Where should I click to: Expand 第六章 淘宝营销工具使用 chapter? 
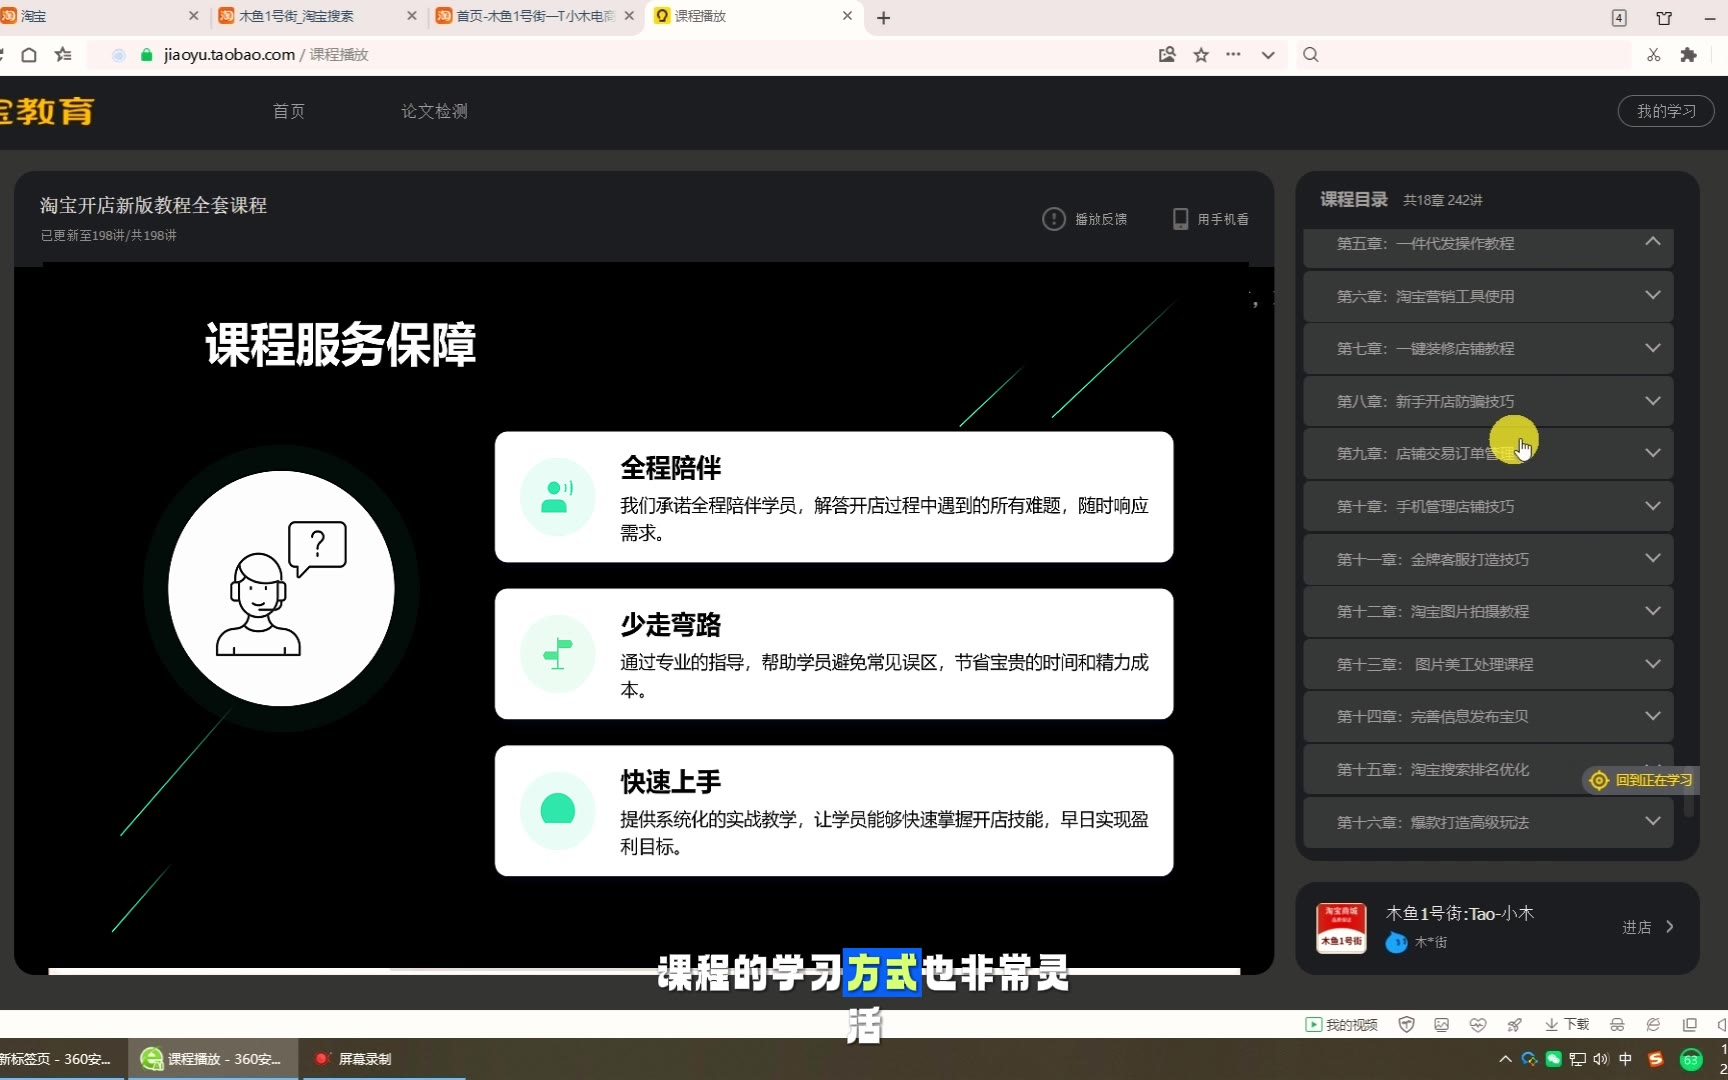pos(1652,296)
